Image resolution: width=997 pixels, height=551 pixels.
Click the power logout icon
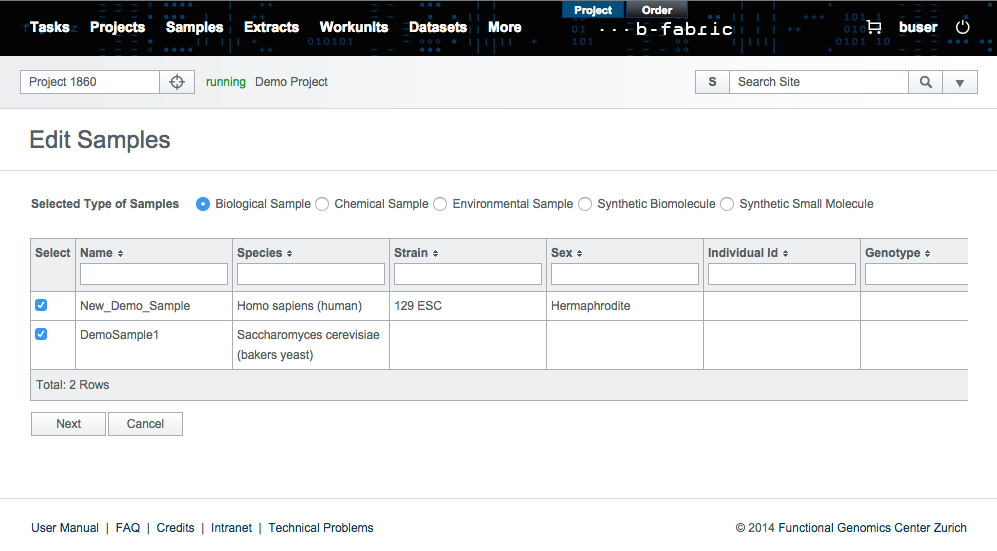coord(963,27)
